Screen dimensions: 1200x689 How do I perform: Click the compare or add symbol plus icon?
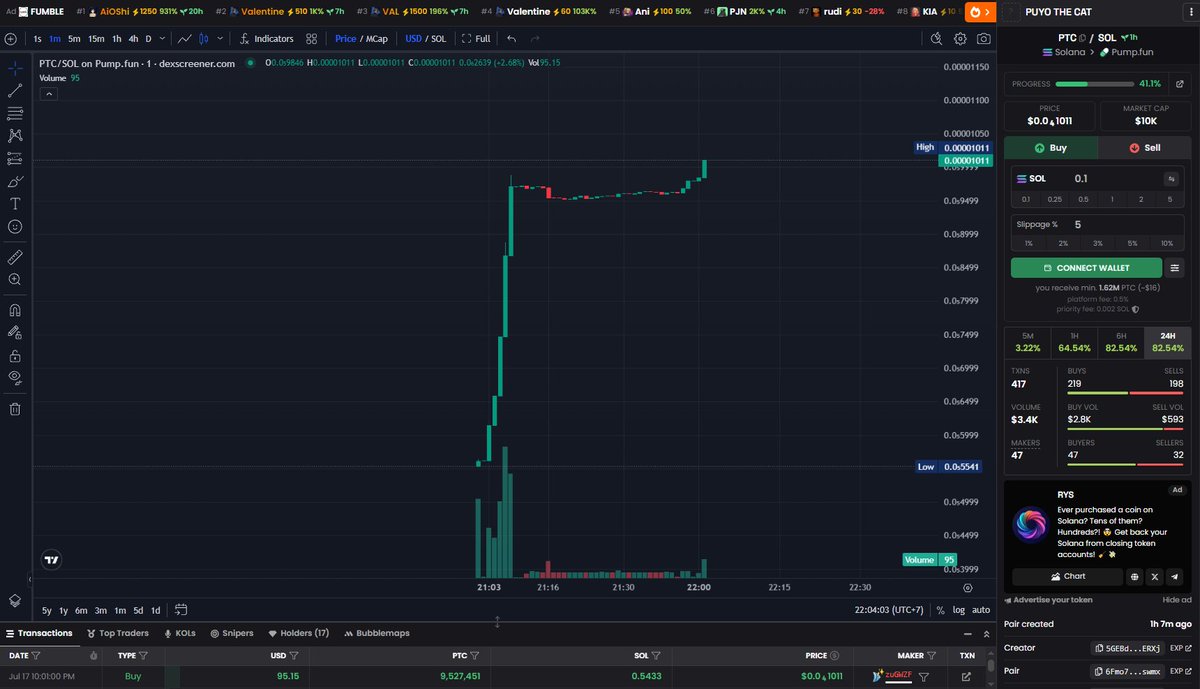point(11,39)
